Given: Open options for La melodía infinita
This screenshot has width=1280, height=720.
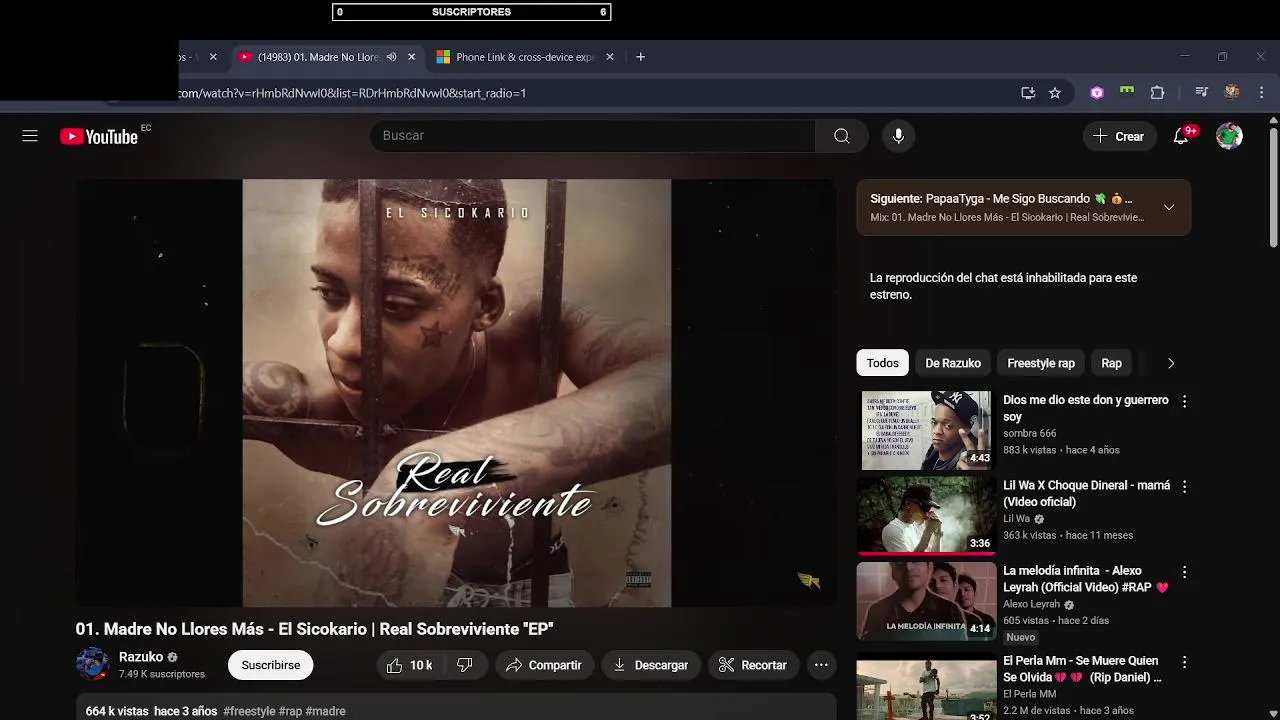Looking at the screenshot, I should pos(1184,573).
